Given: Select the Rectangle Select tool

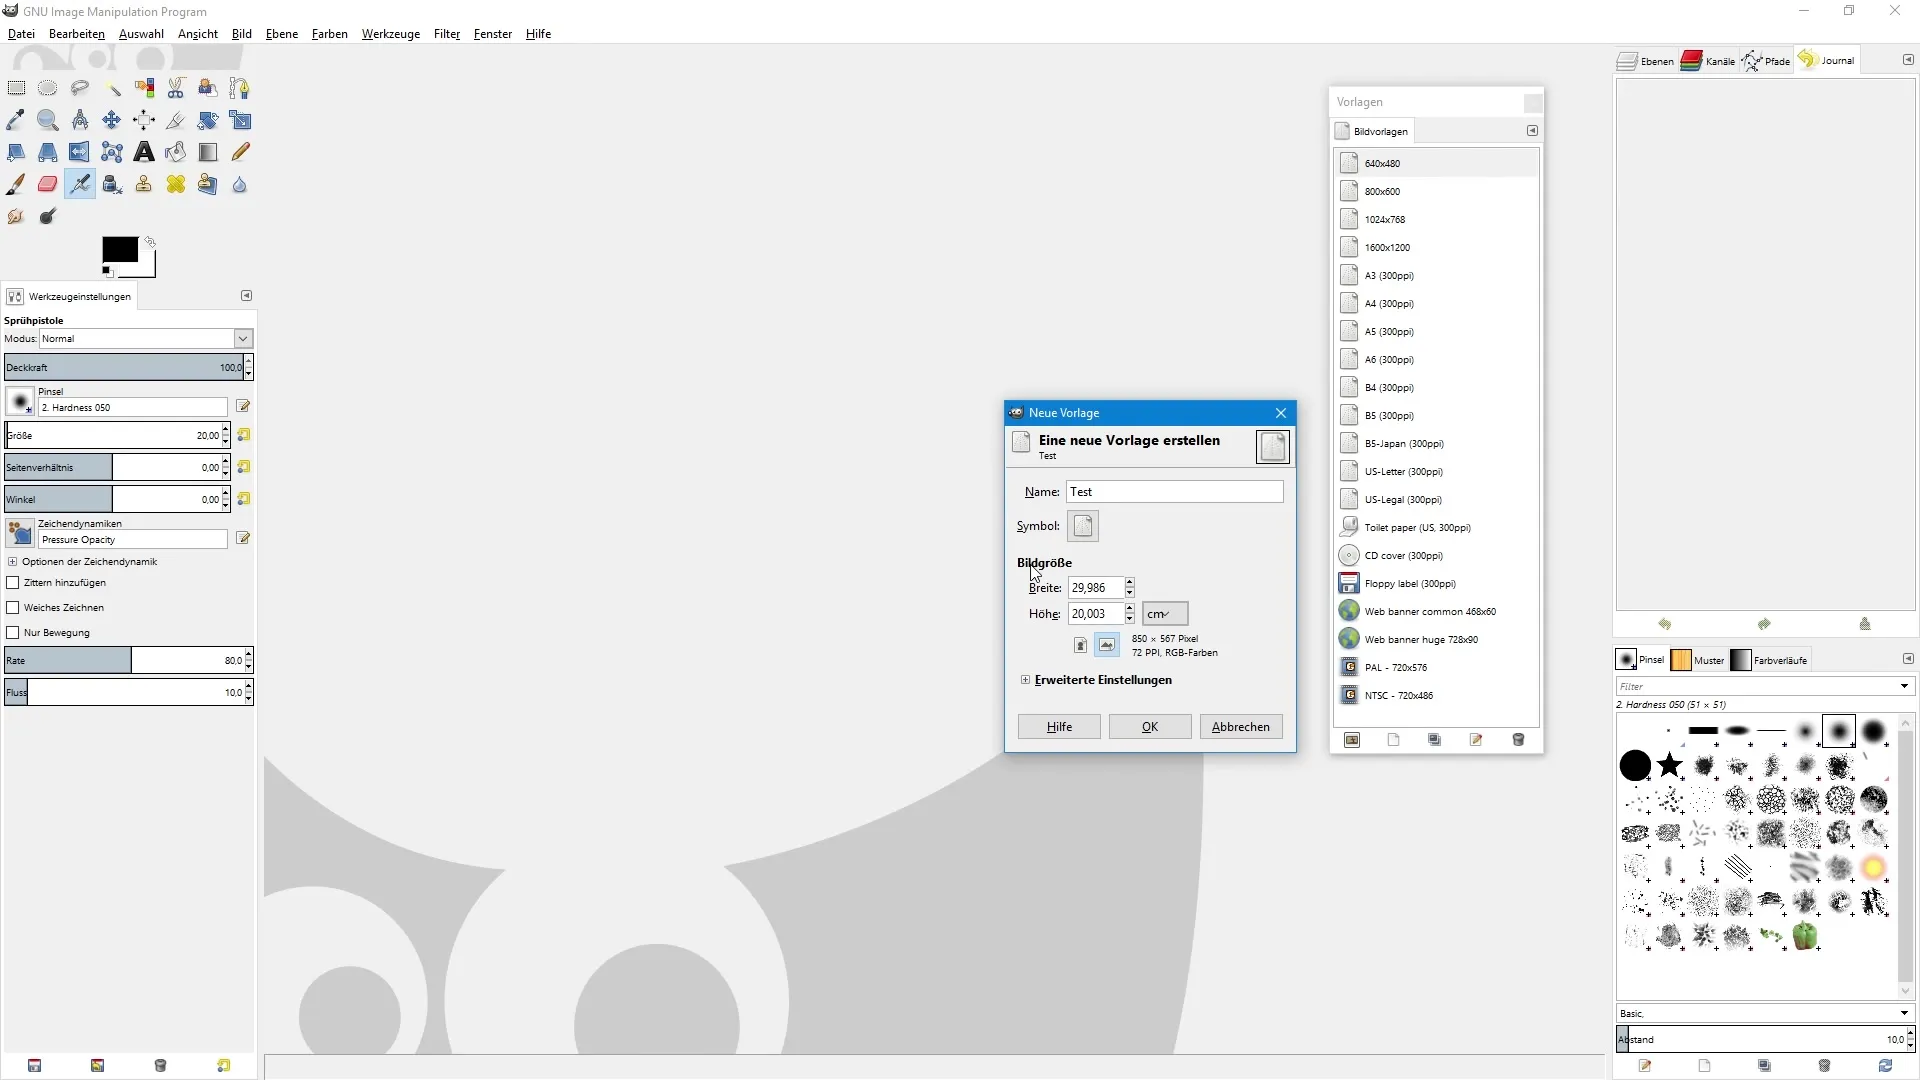Looking at the screenshot, I should pyautogui.click(x=16, y=88).
